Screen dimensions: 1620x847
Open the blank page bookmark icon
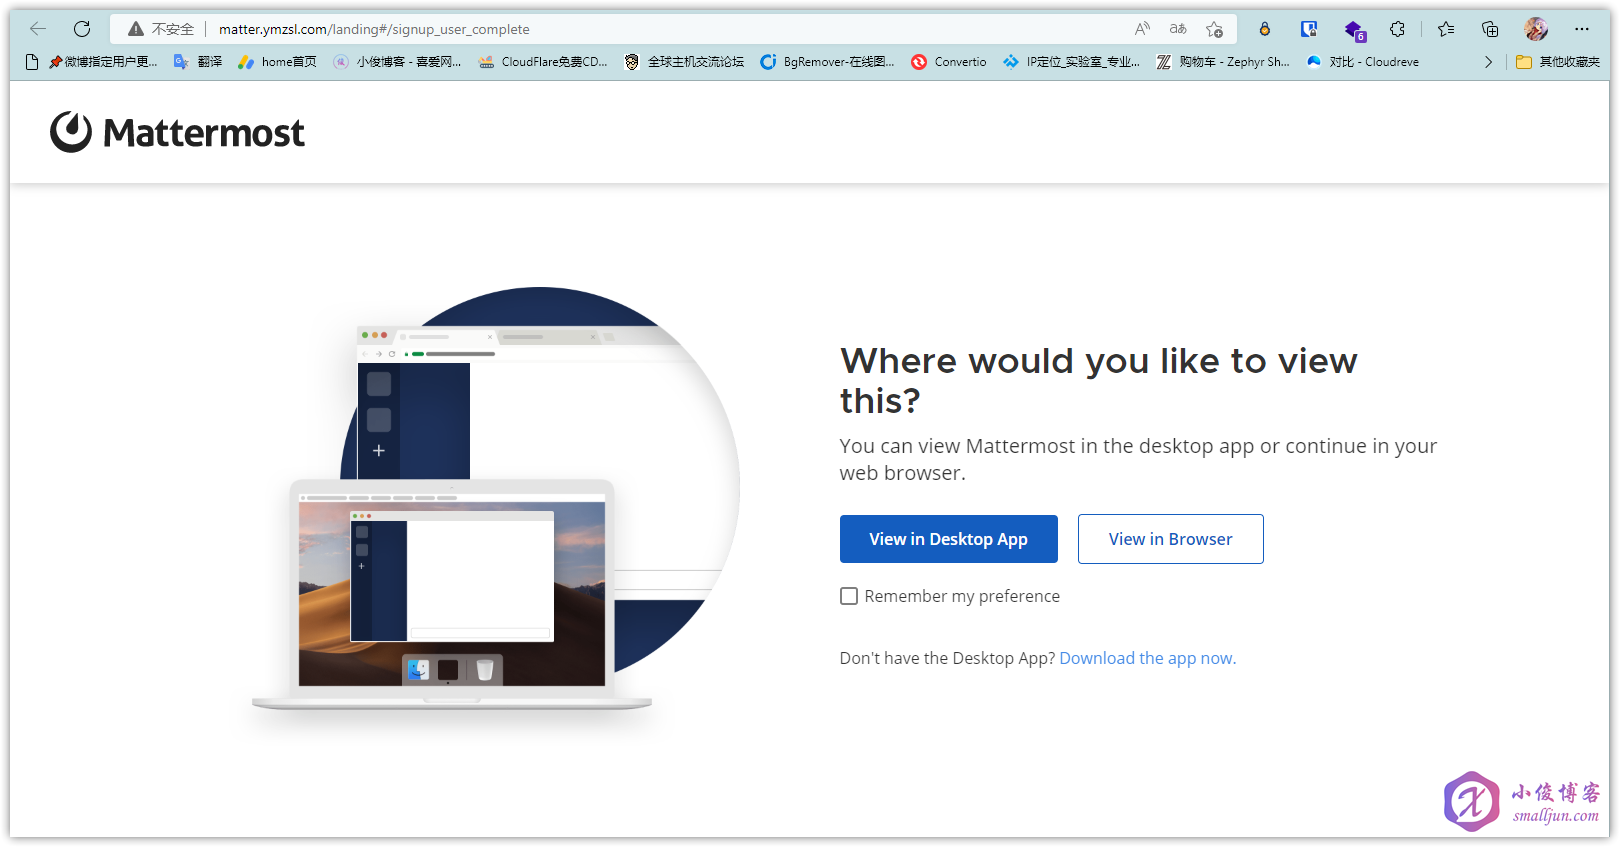click(x=32, y=62)
